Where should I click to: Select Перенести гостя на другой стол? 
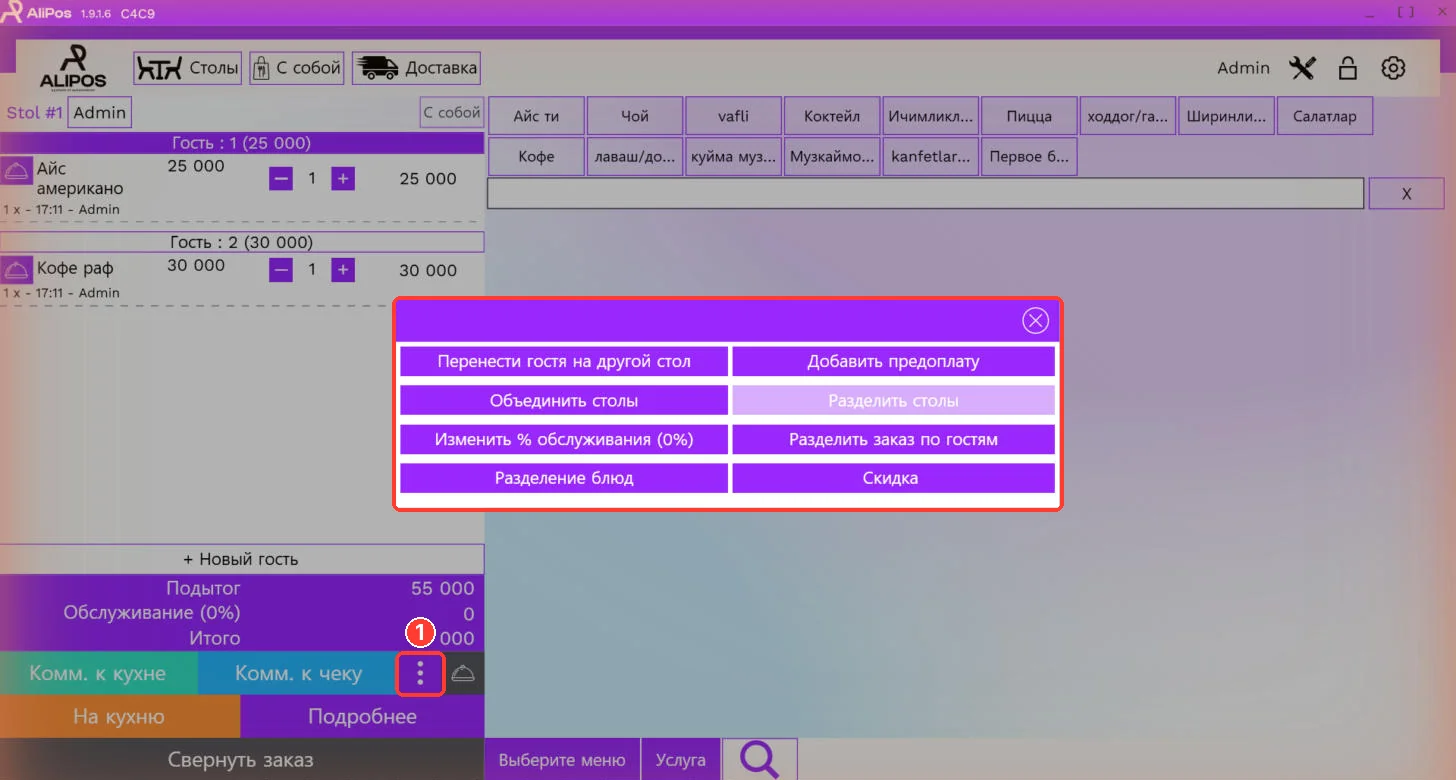coord(564,361)
